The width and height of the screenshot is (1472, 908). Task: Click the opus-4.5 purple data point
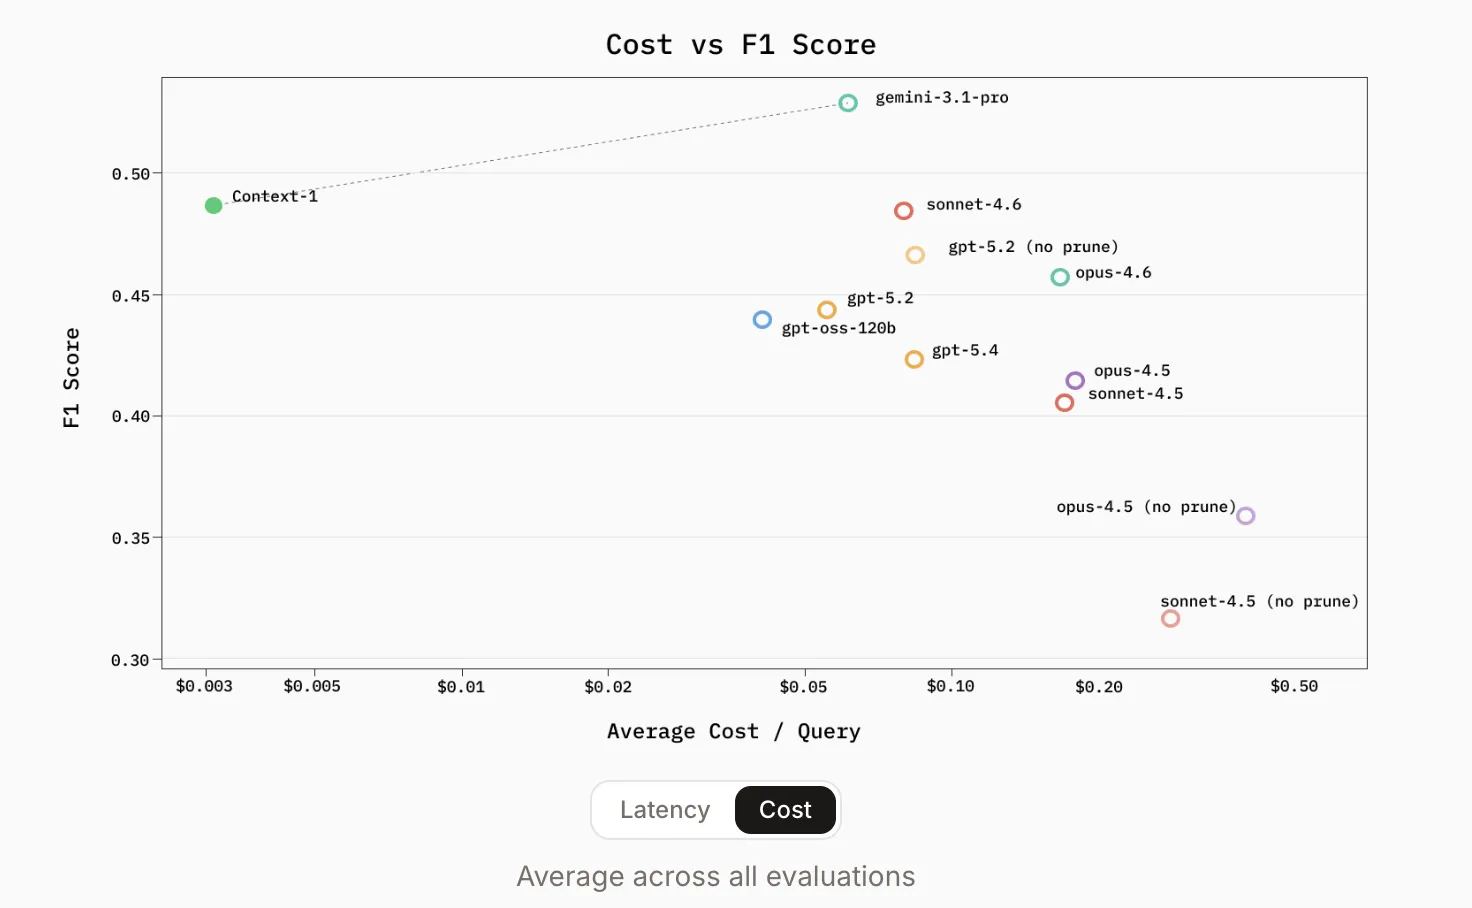pos(1075,381)
